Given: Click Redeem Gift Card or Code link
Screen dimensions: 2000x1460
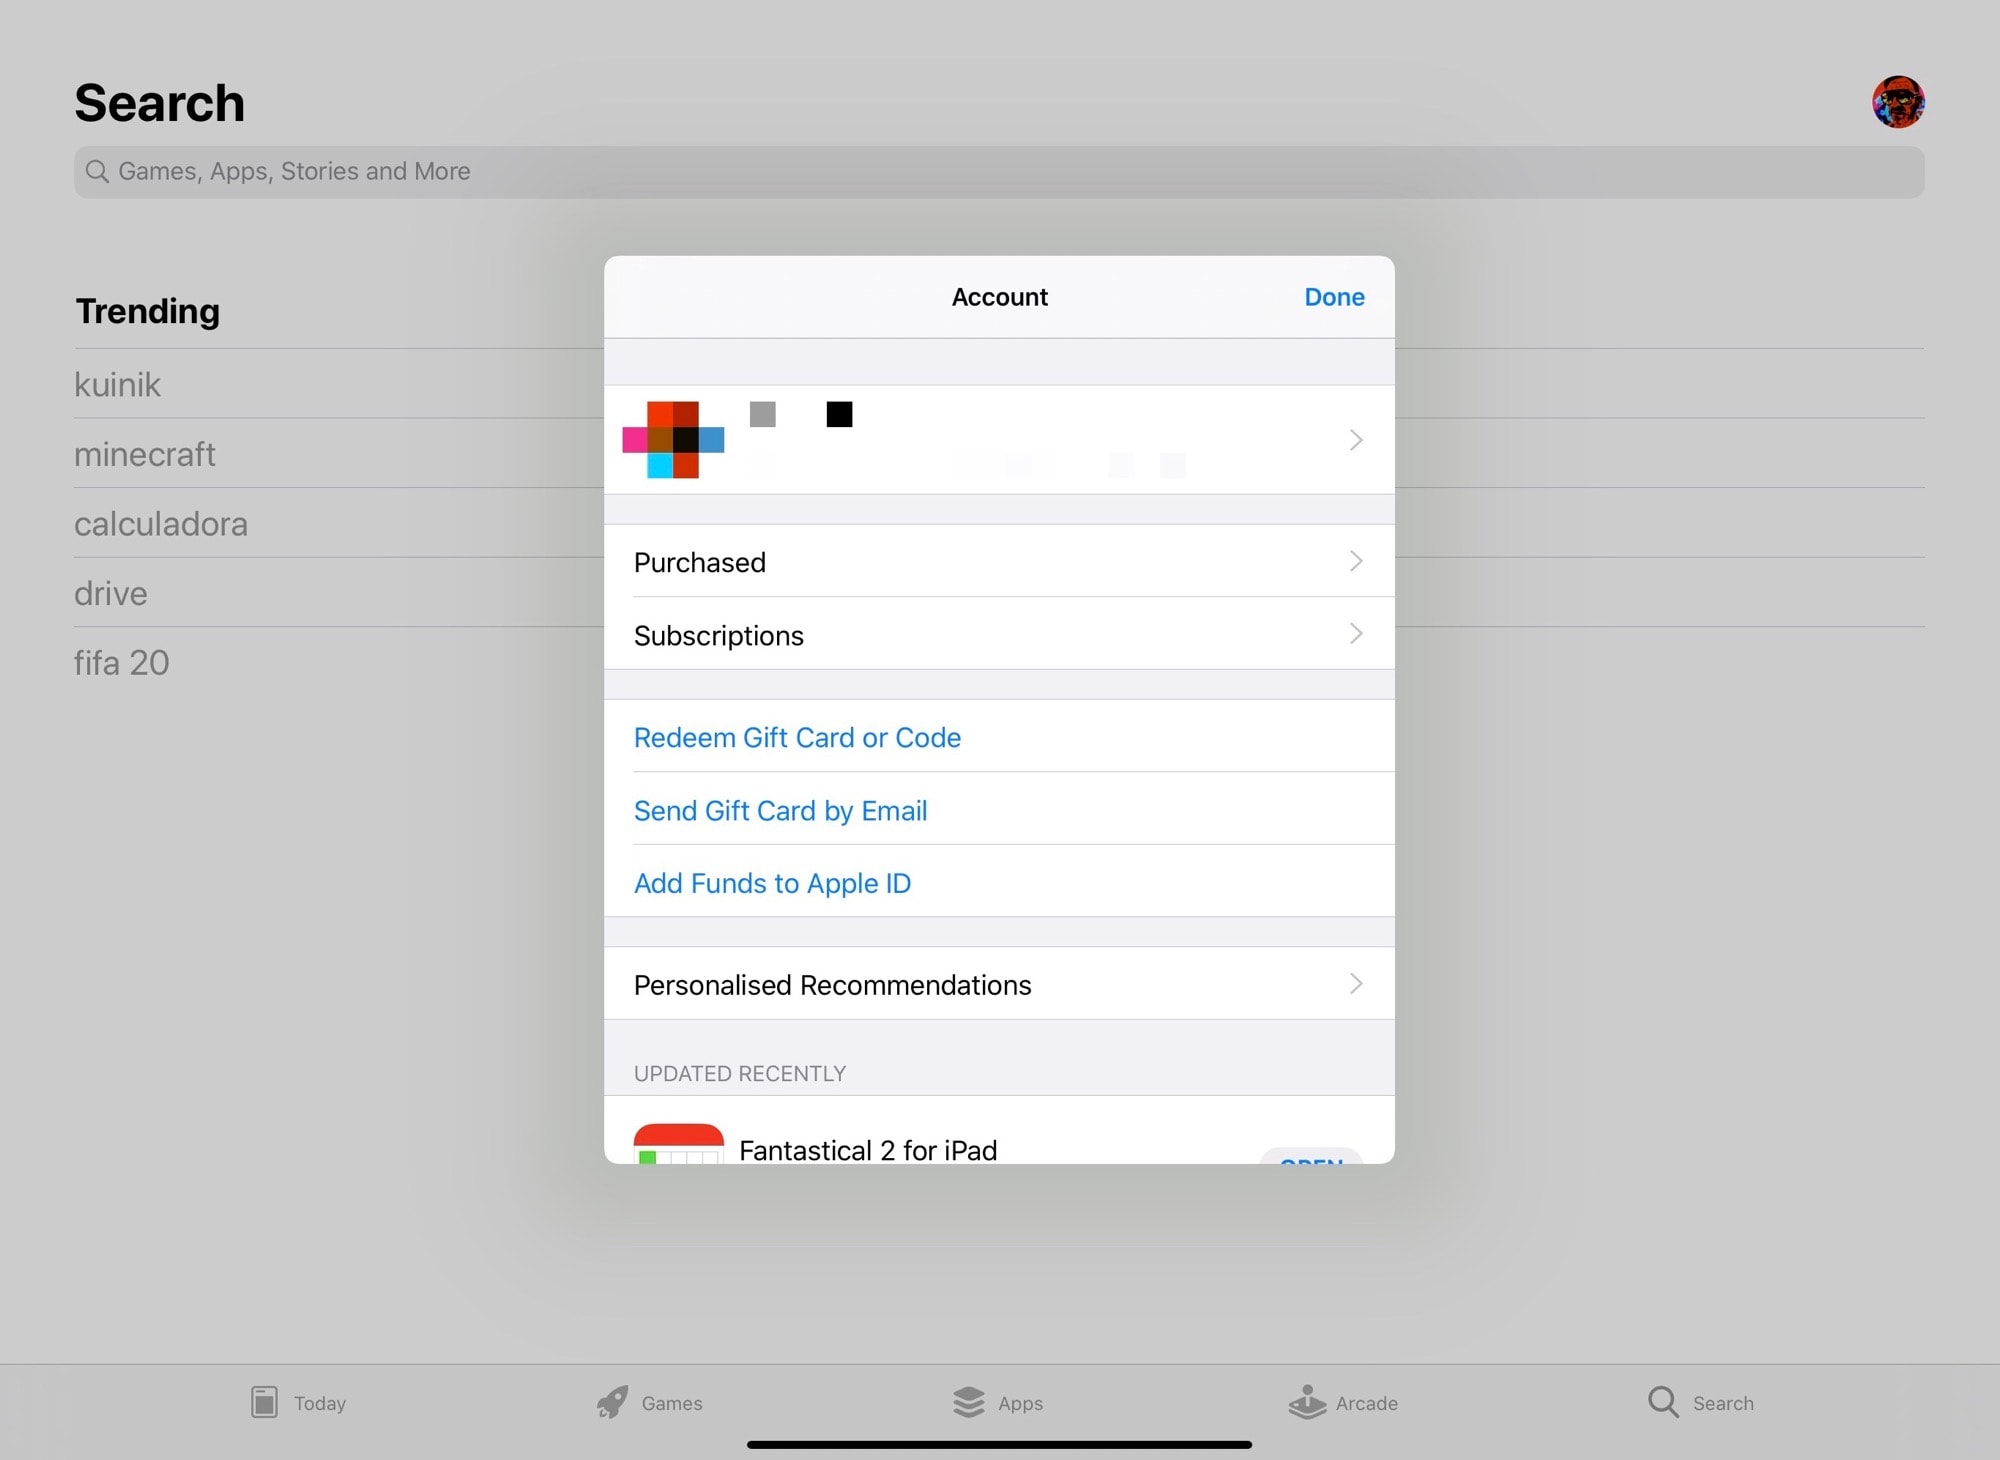Looking at the screenshot, I should [x=797, y=736].
